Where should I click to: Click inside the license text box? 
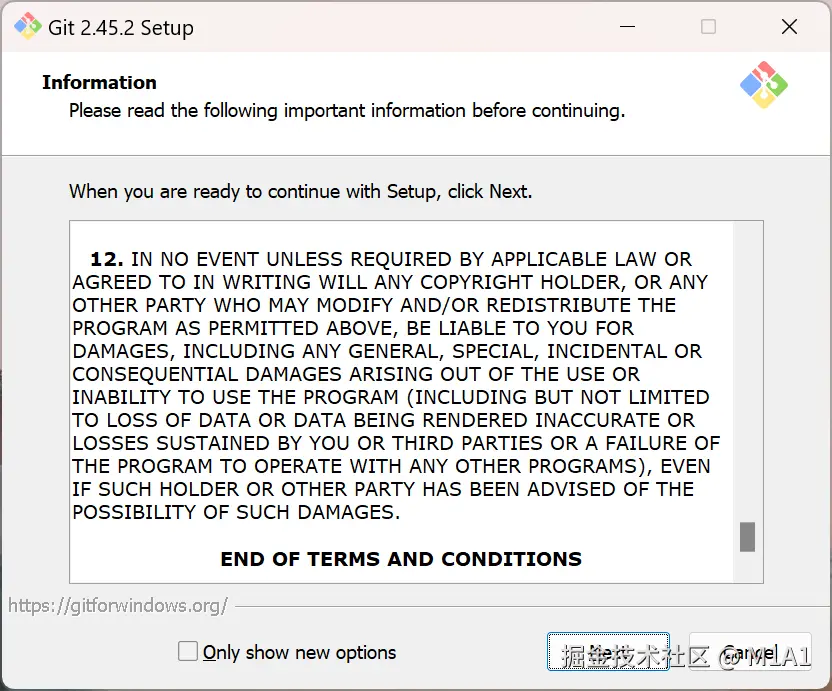400,400
